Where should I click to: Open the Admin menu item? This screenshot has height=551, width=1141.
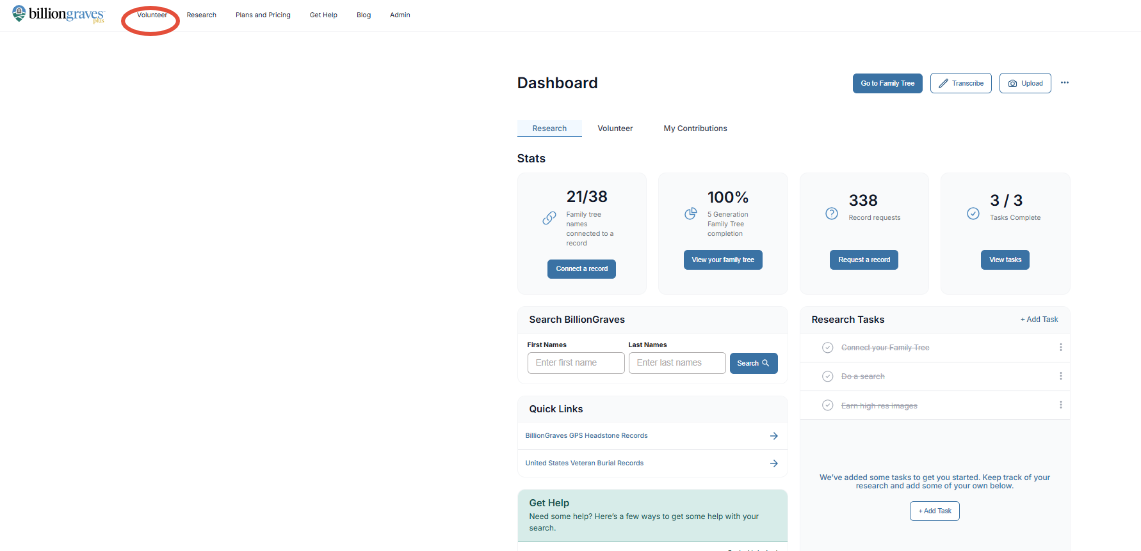pyautogui.click(x=399, y=15)
